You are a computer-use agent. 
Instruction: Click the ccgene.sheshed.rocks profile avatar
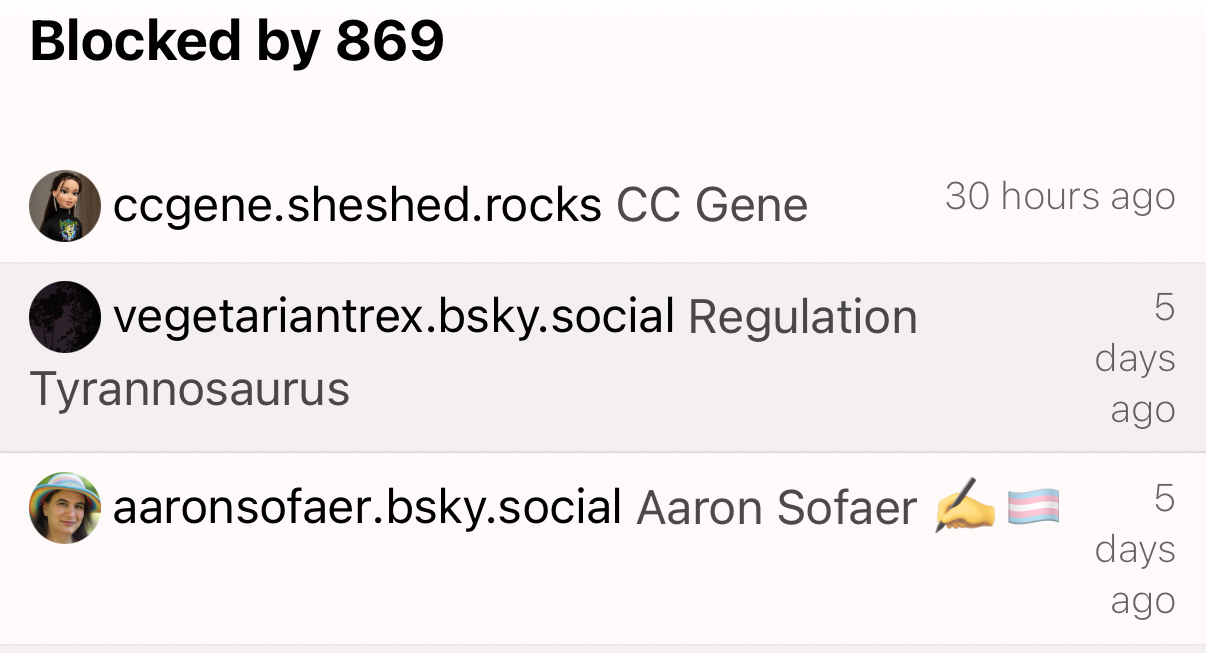click(x=65, y=206)
